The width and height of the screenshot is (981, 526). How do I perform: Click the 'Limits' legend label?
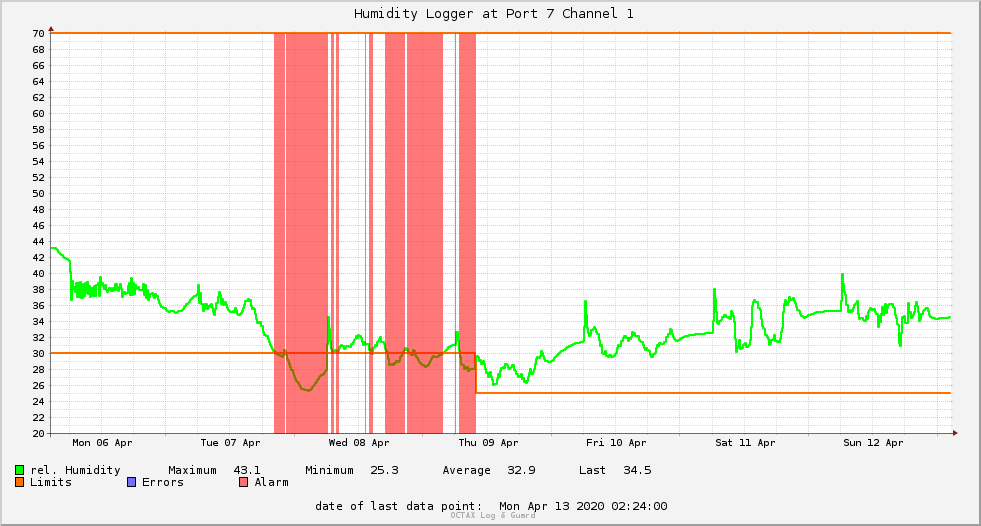pyautogui.click(x=51, y=482)
